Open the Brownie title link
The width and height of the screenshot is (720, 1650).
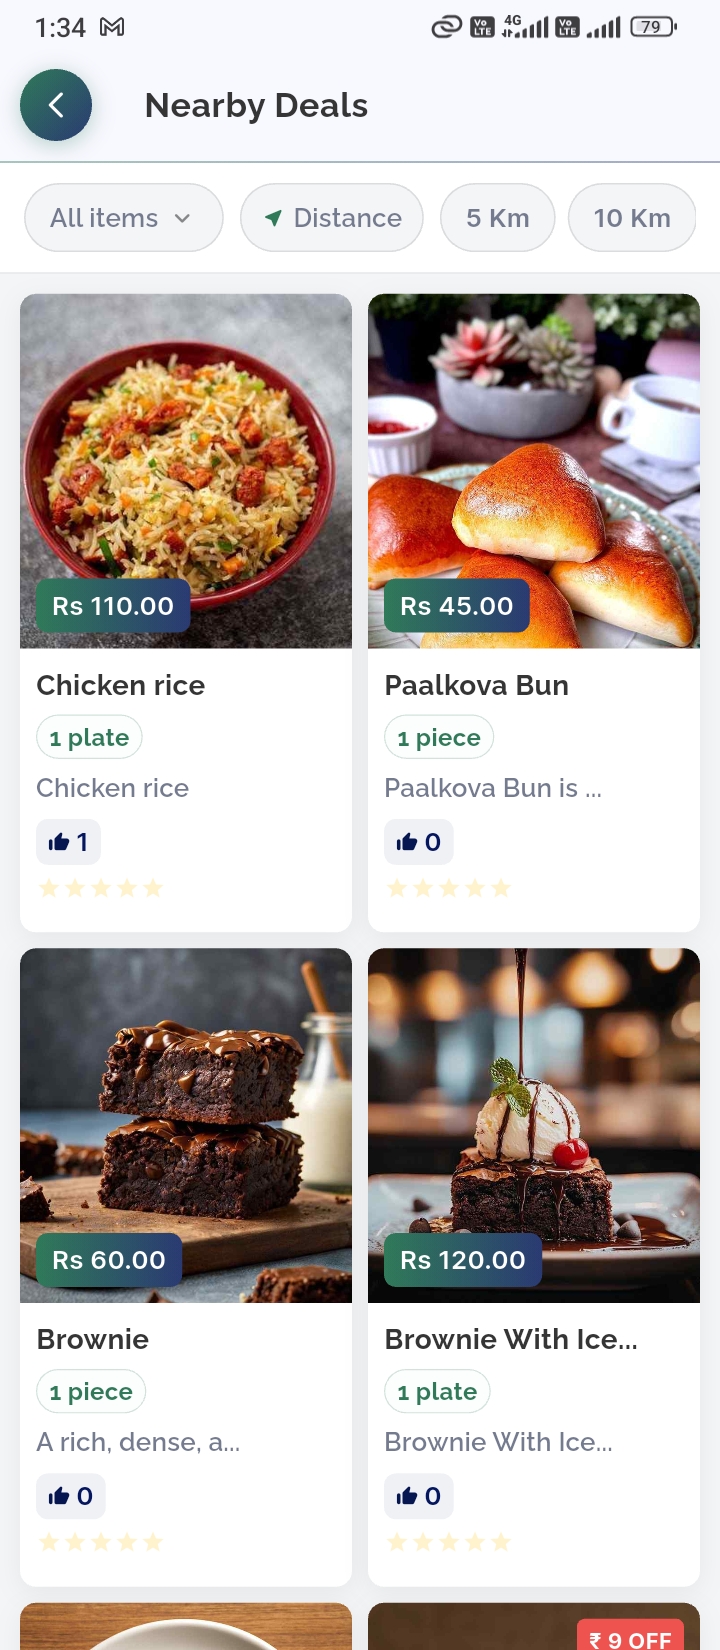click(x=93, y=1339)
